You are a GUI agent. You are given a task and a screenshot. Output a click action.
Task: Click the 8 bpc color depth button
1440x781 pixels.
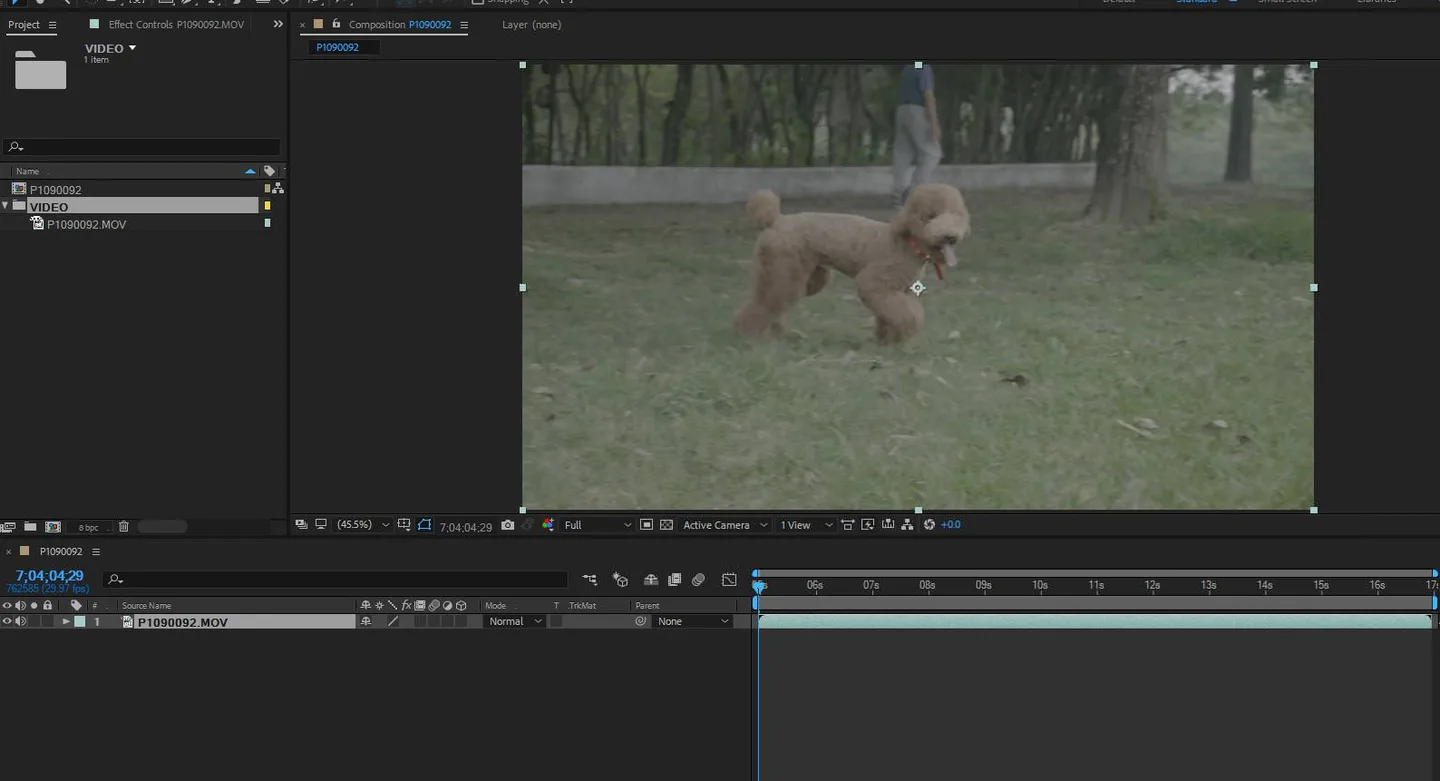coord(89,527)
